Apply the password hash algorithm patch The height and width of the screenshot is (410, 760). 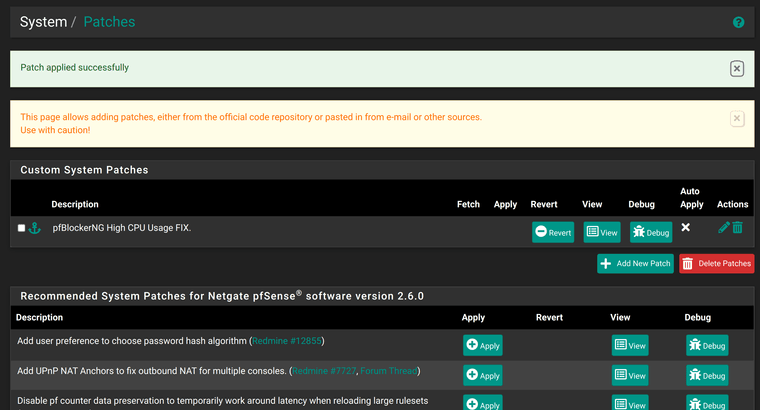coord(483,346)
